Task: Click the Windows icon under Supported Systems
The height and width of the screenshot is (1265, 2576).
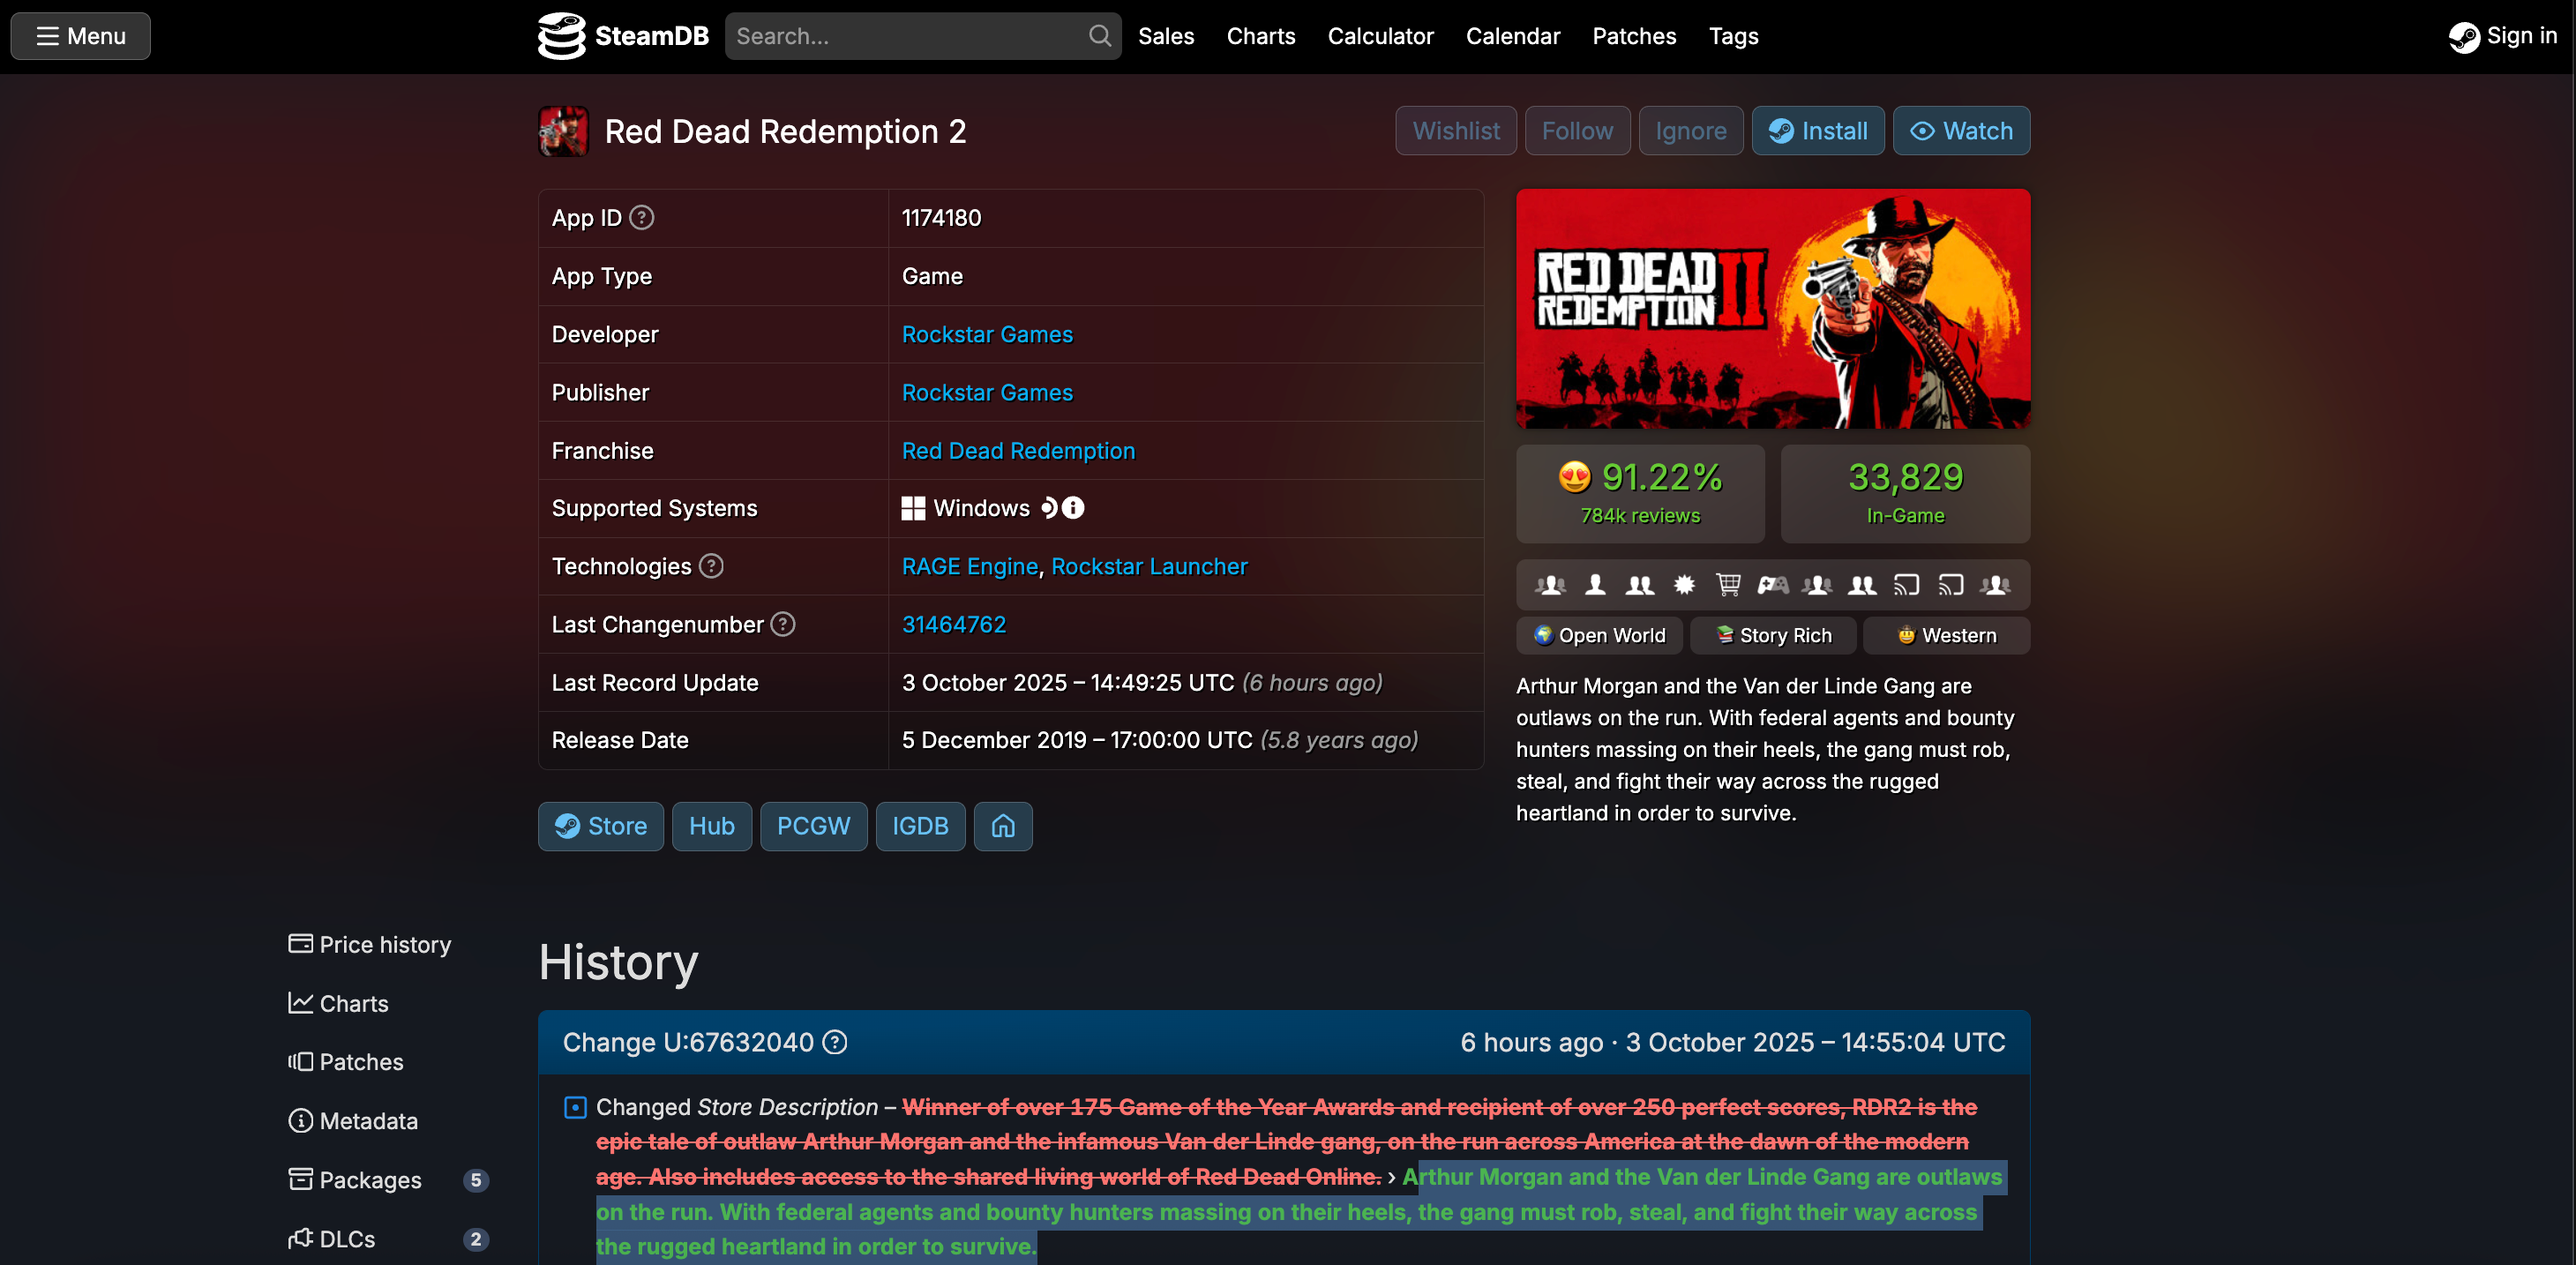Action: (x=913, y=508)
